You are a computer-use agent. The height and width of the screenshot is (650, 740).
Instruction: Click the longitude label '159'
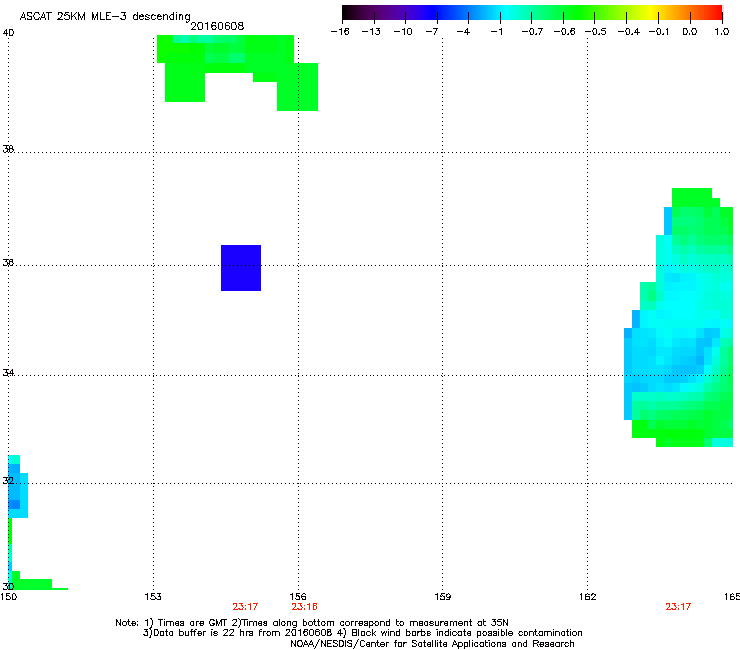click(442, 597)
